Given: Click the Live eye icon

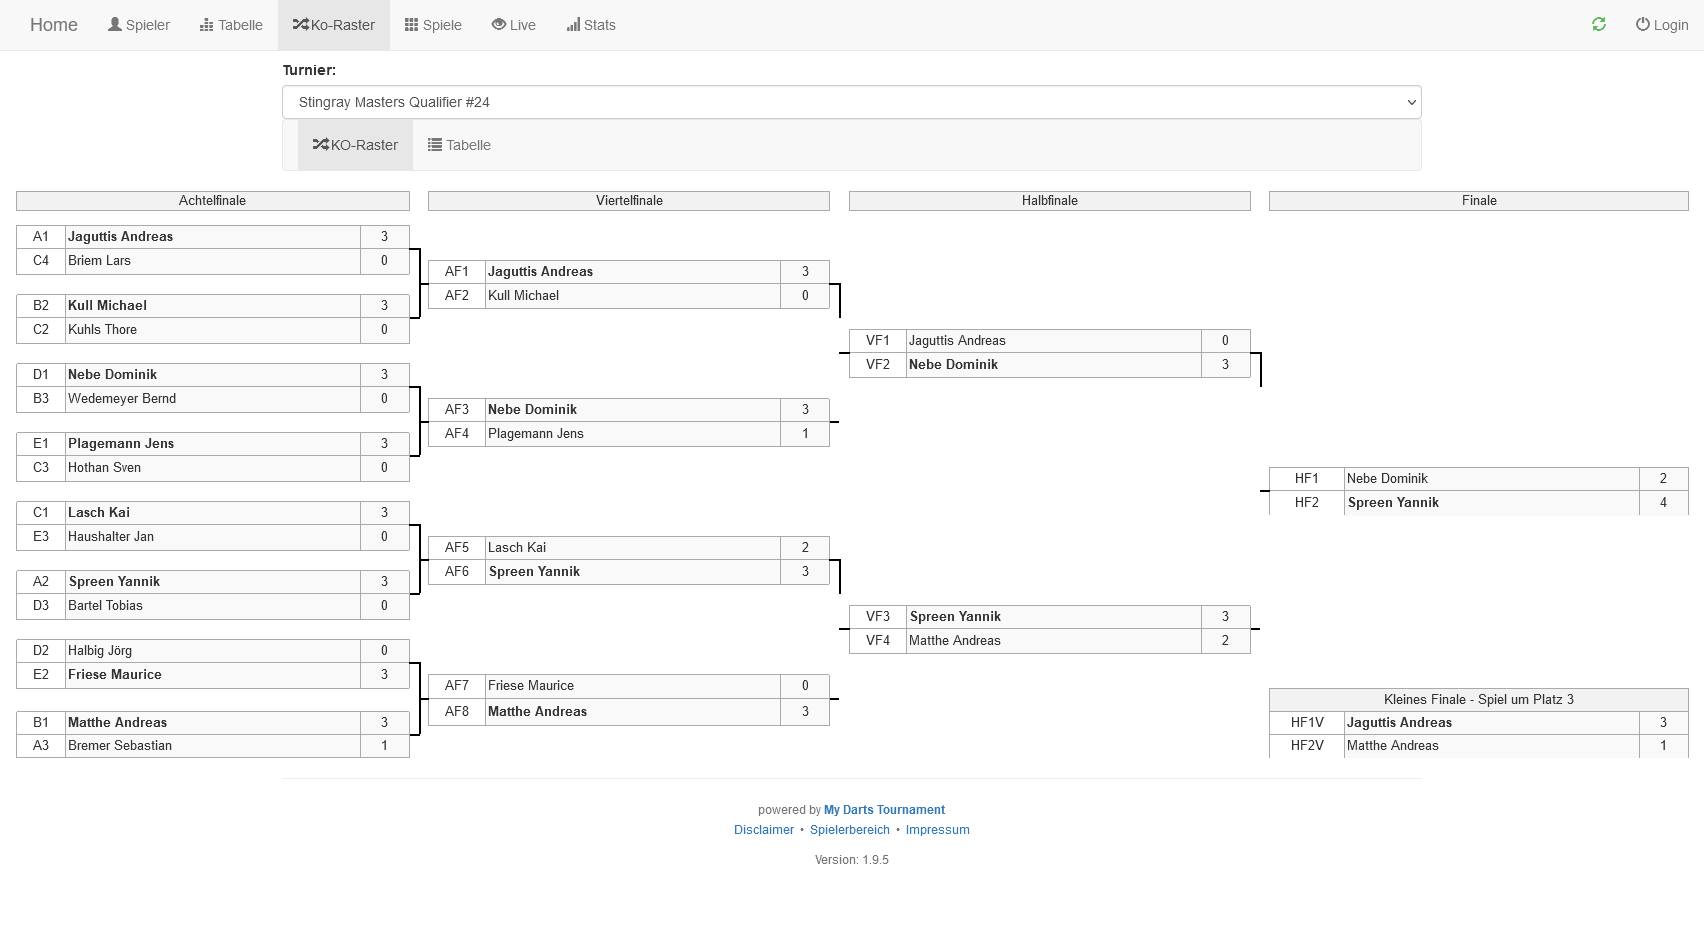Looking at the screenshot, I should pos(498,25).
